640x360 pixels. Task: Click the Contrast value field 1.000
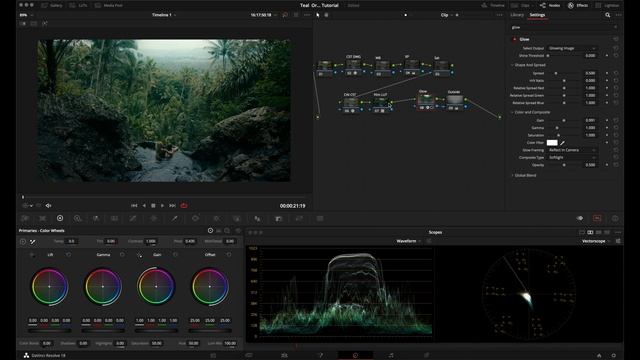tap(151, 241)
